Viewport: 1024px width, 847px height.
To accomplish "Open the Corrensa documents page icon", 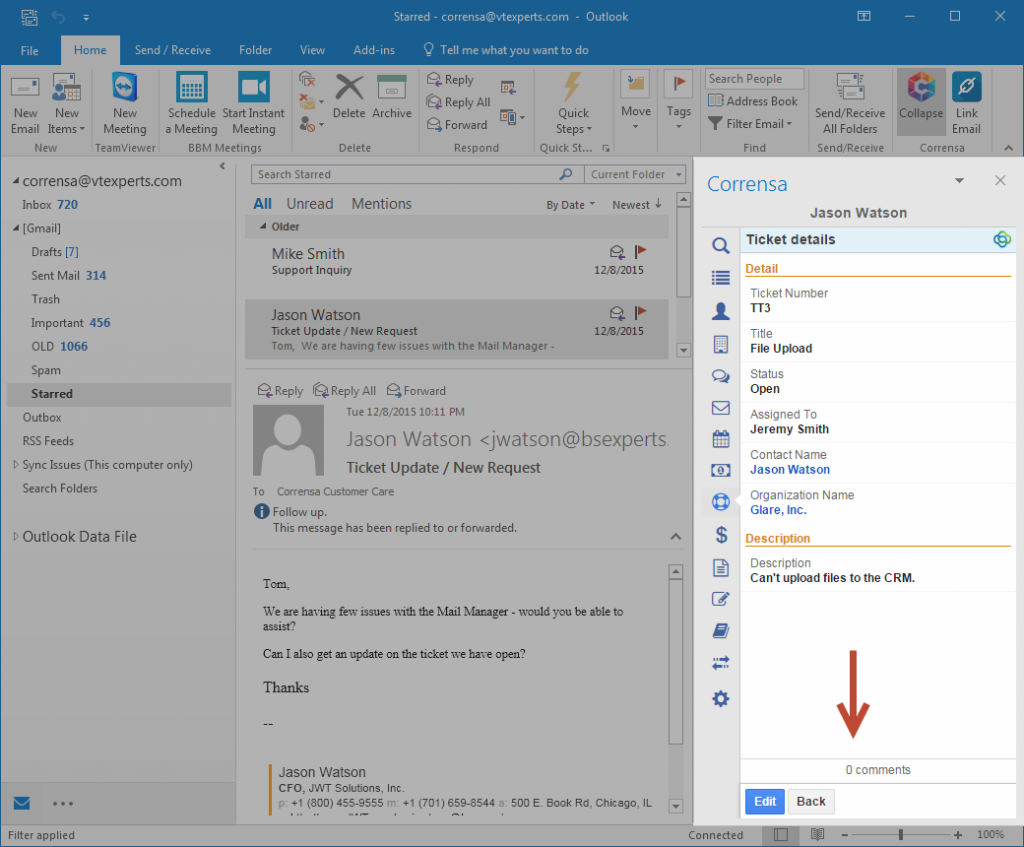I will tap(720, 567).
